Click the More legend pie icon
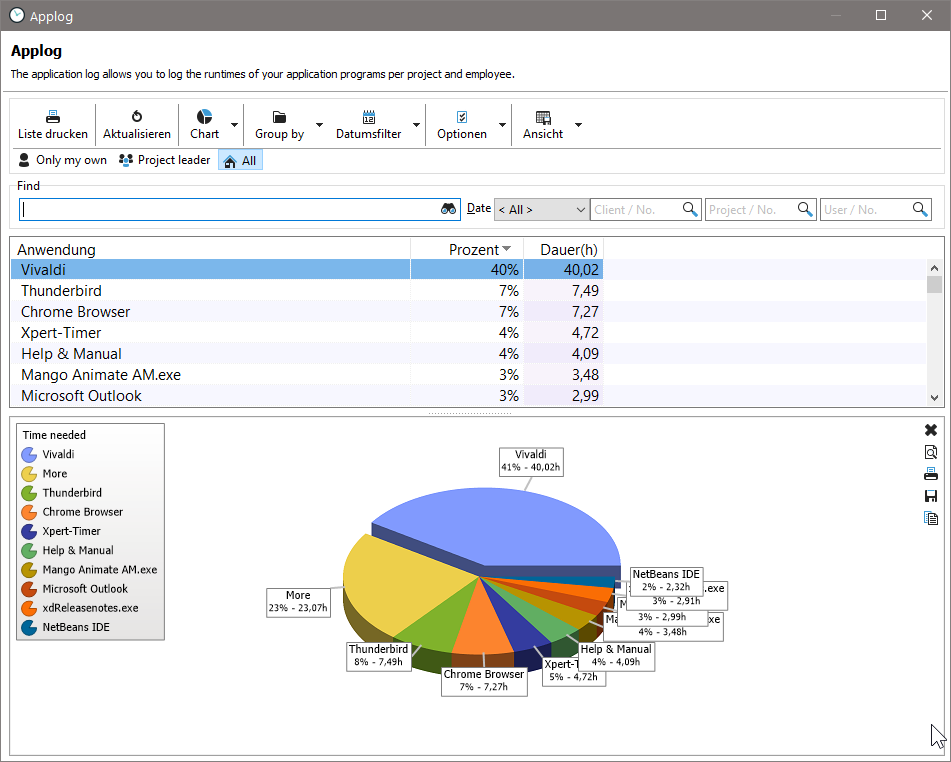The height and width of the screenshot is (762, 951). [x=29, y=474]
